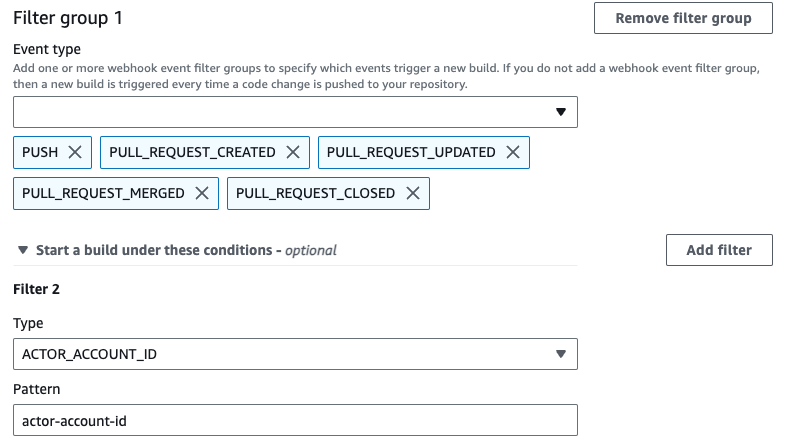Select the PULL_REQUEST_MERGED tag label
785x443 pixels.
(103, 193)
